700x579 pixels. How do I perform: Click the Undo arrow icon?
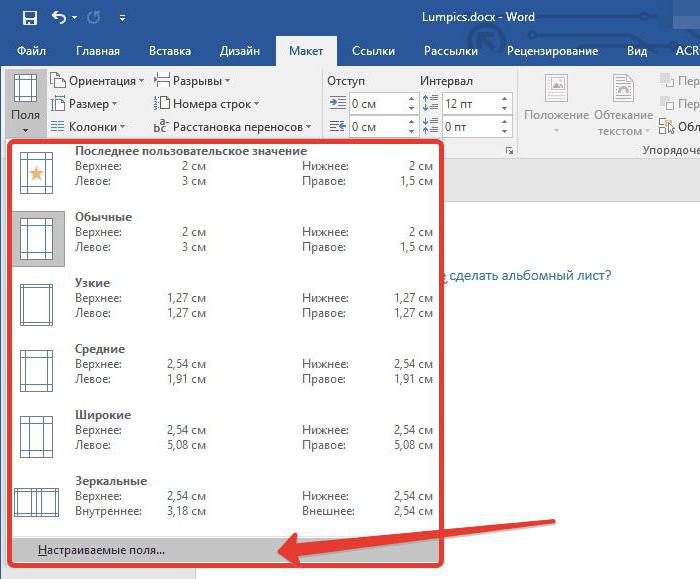pos(58,17)
